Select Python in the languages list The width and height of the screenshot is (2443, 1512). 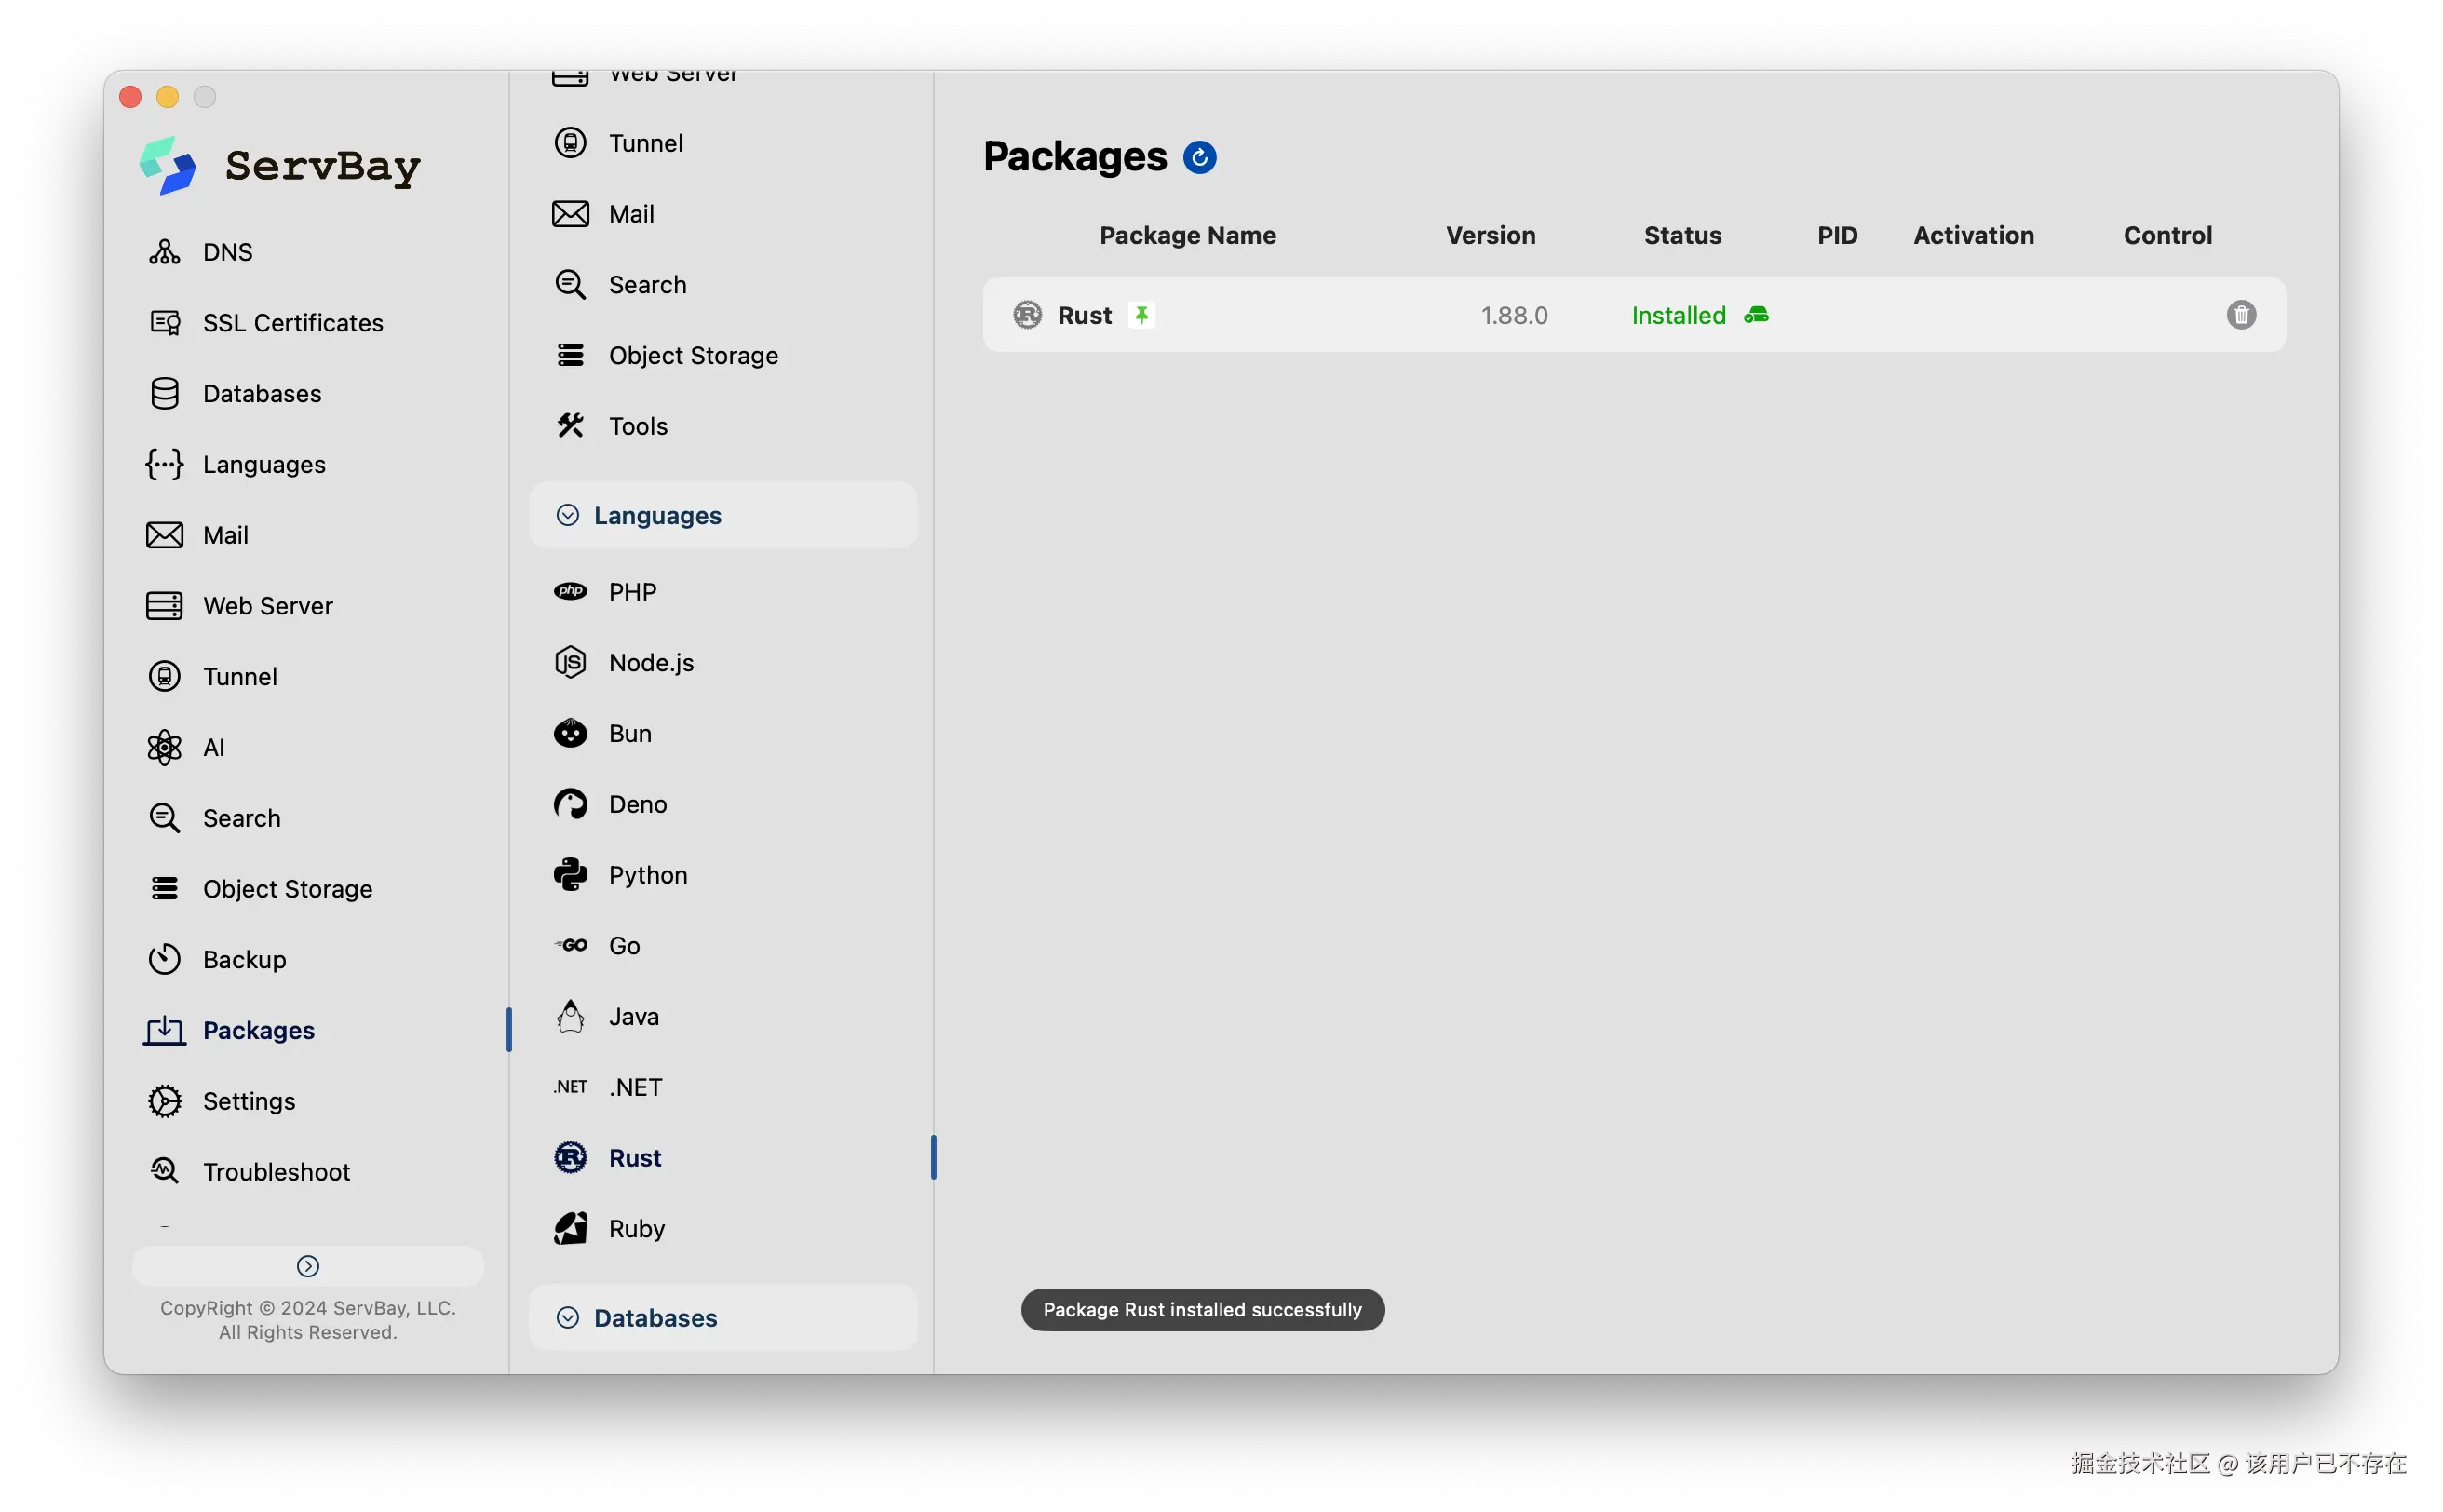tap(647, 875)
